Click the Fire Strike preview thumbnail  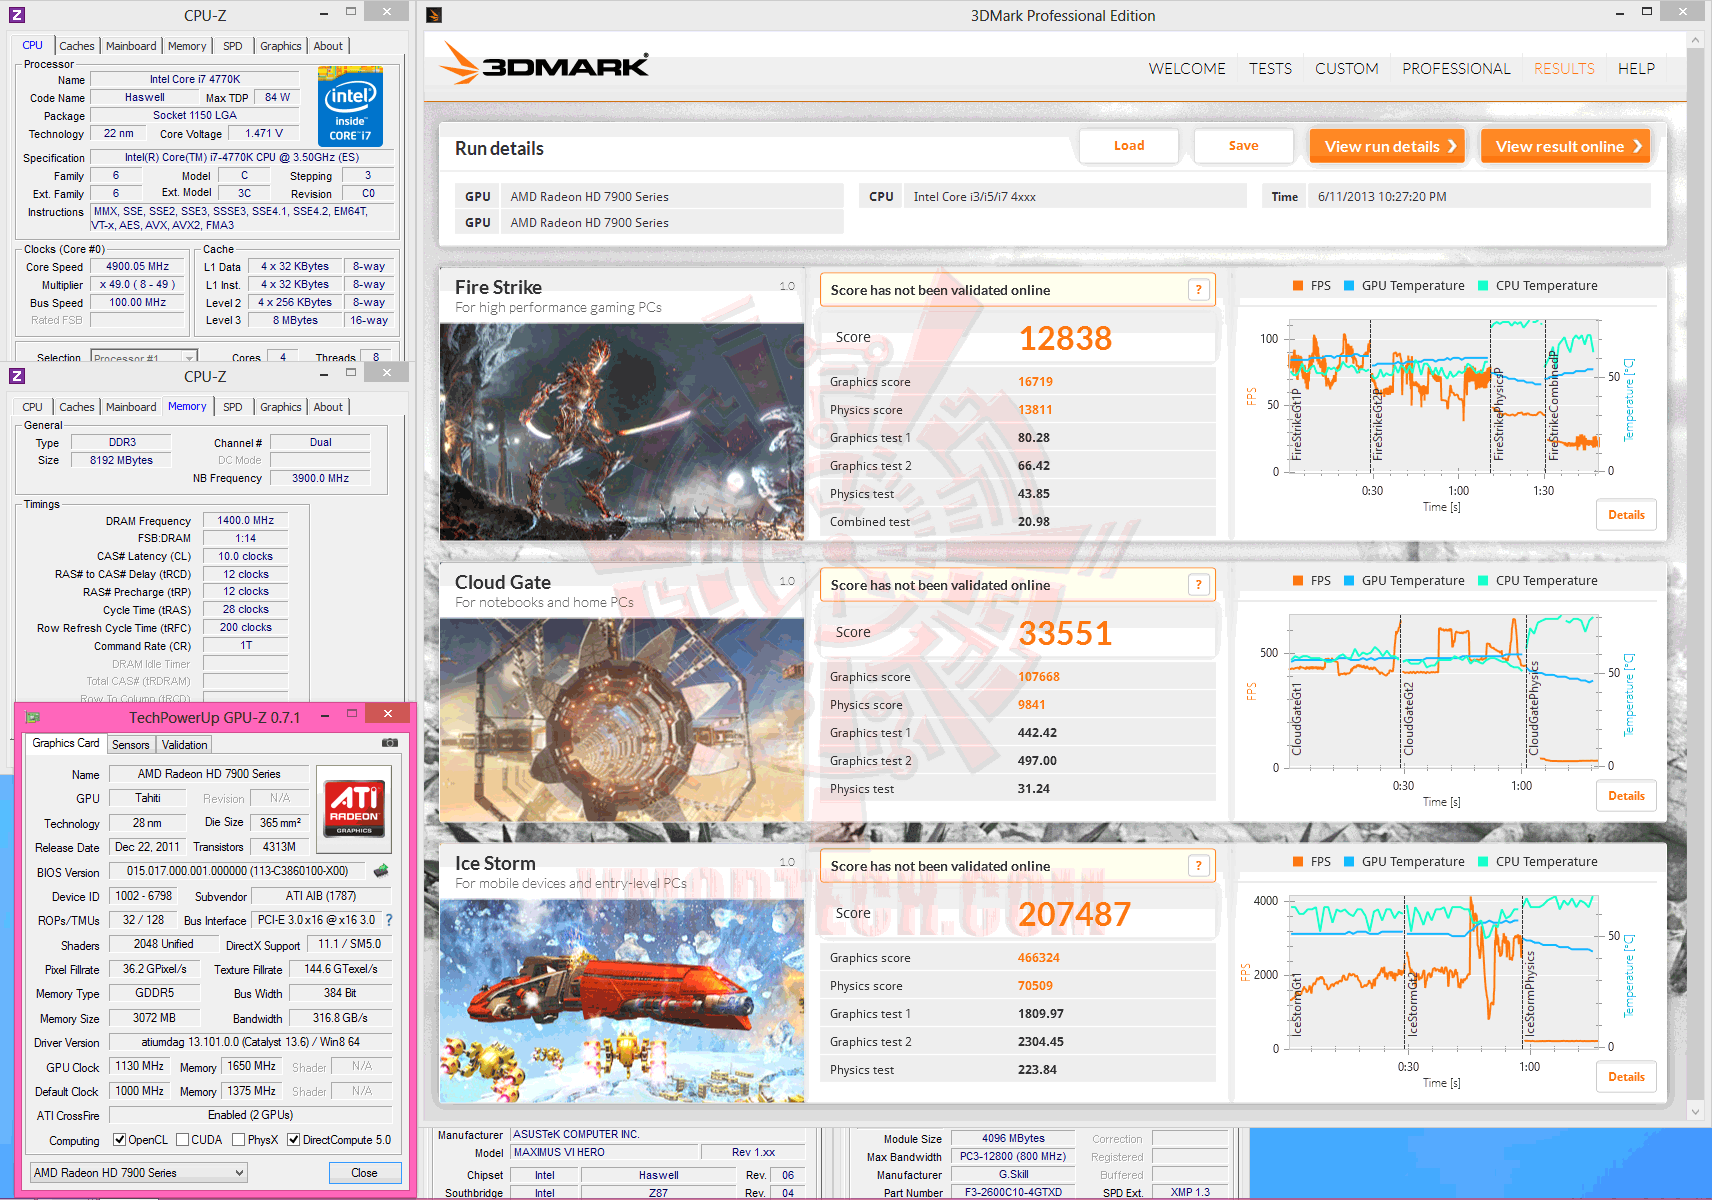pos(622,431)
